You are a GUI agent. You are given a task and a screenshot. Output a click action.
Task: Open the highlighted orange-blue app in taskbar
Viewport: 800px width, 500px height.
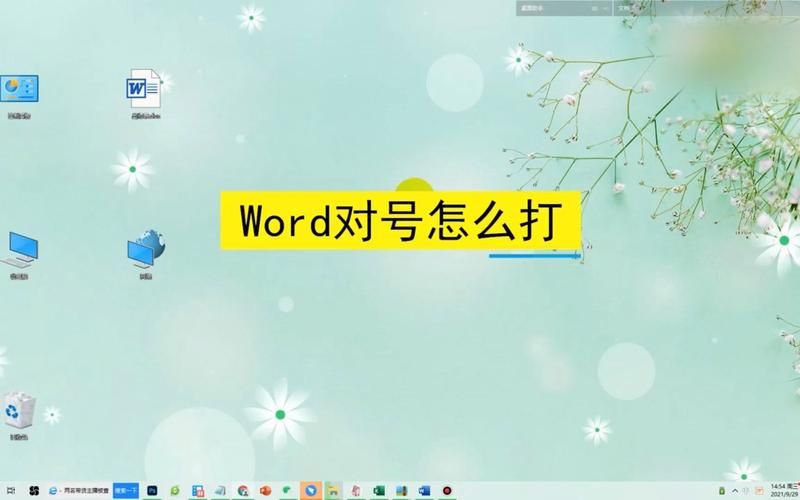(x=311, y=491)
